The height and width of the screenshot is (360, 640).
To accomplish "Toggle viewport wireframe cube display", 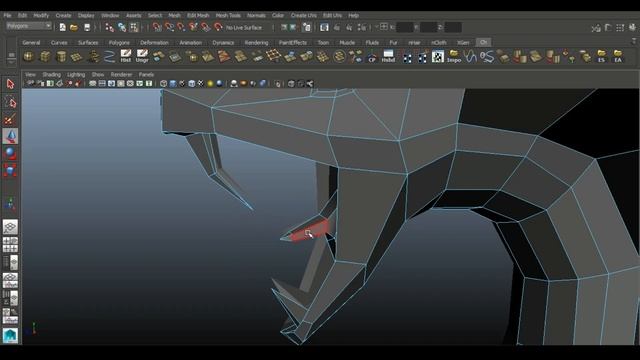I will click(163, 84).
